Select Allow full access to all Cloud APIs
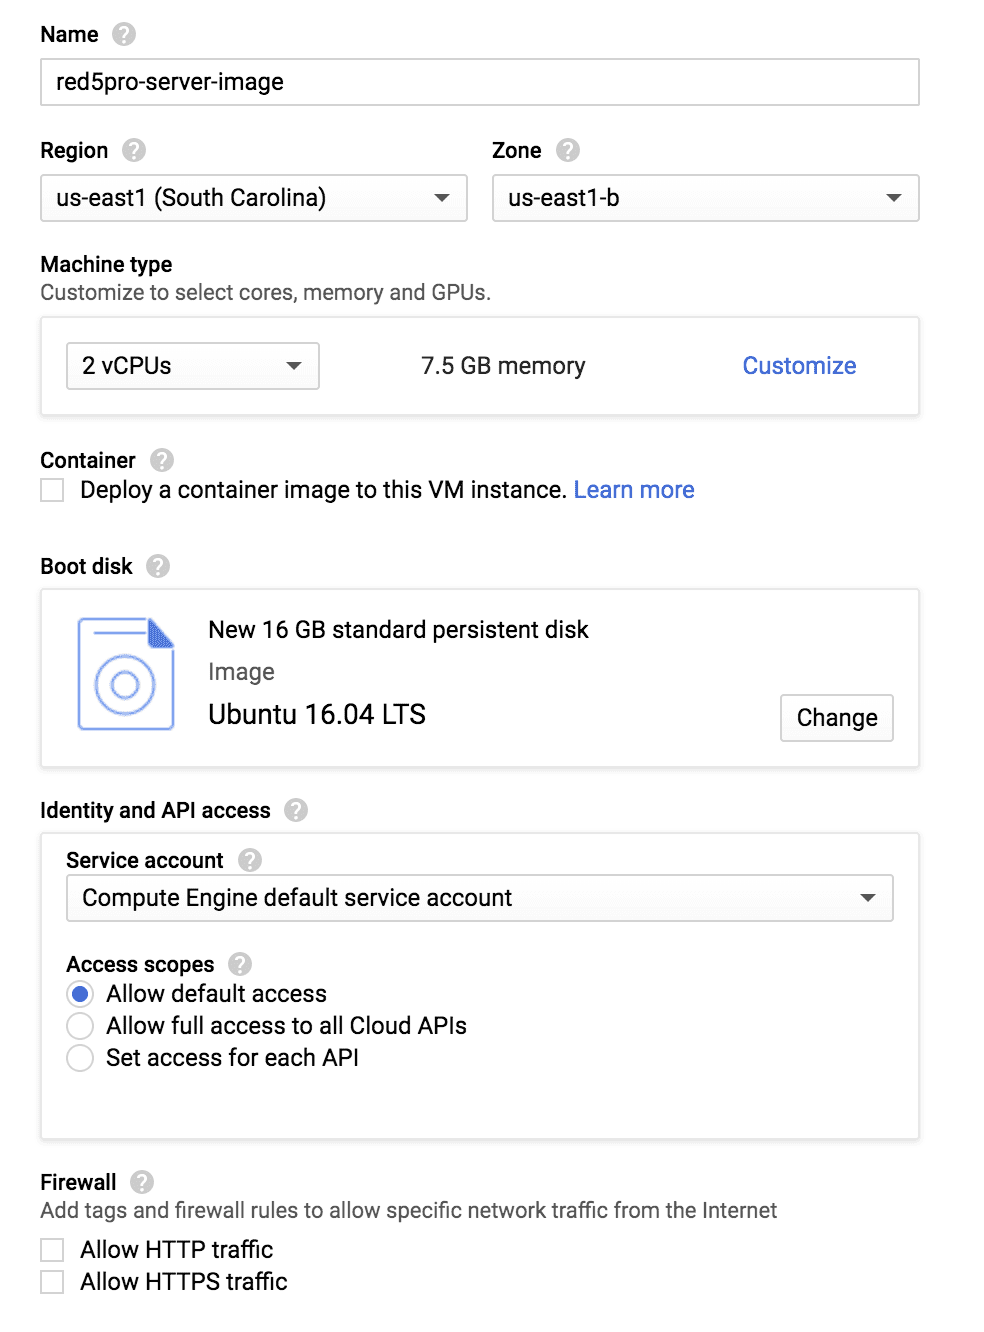 point(80,1026)
